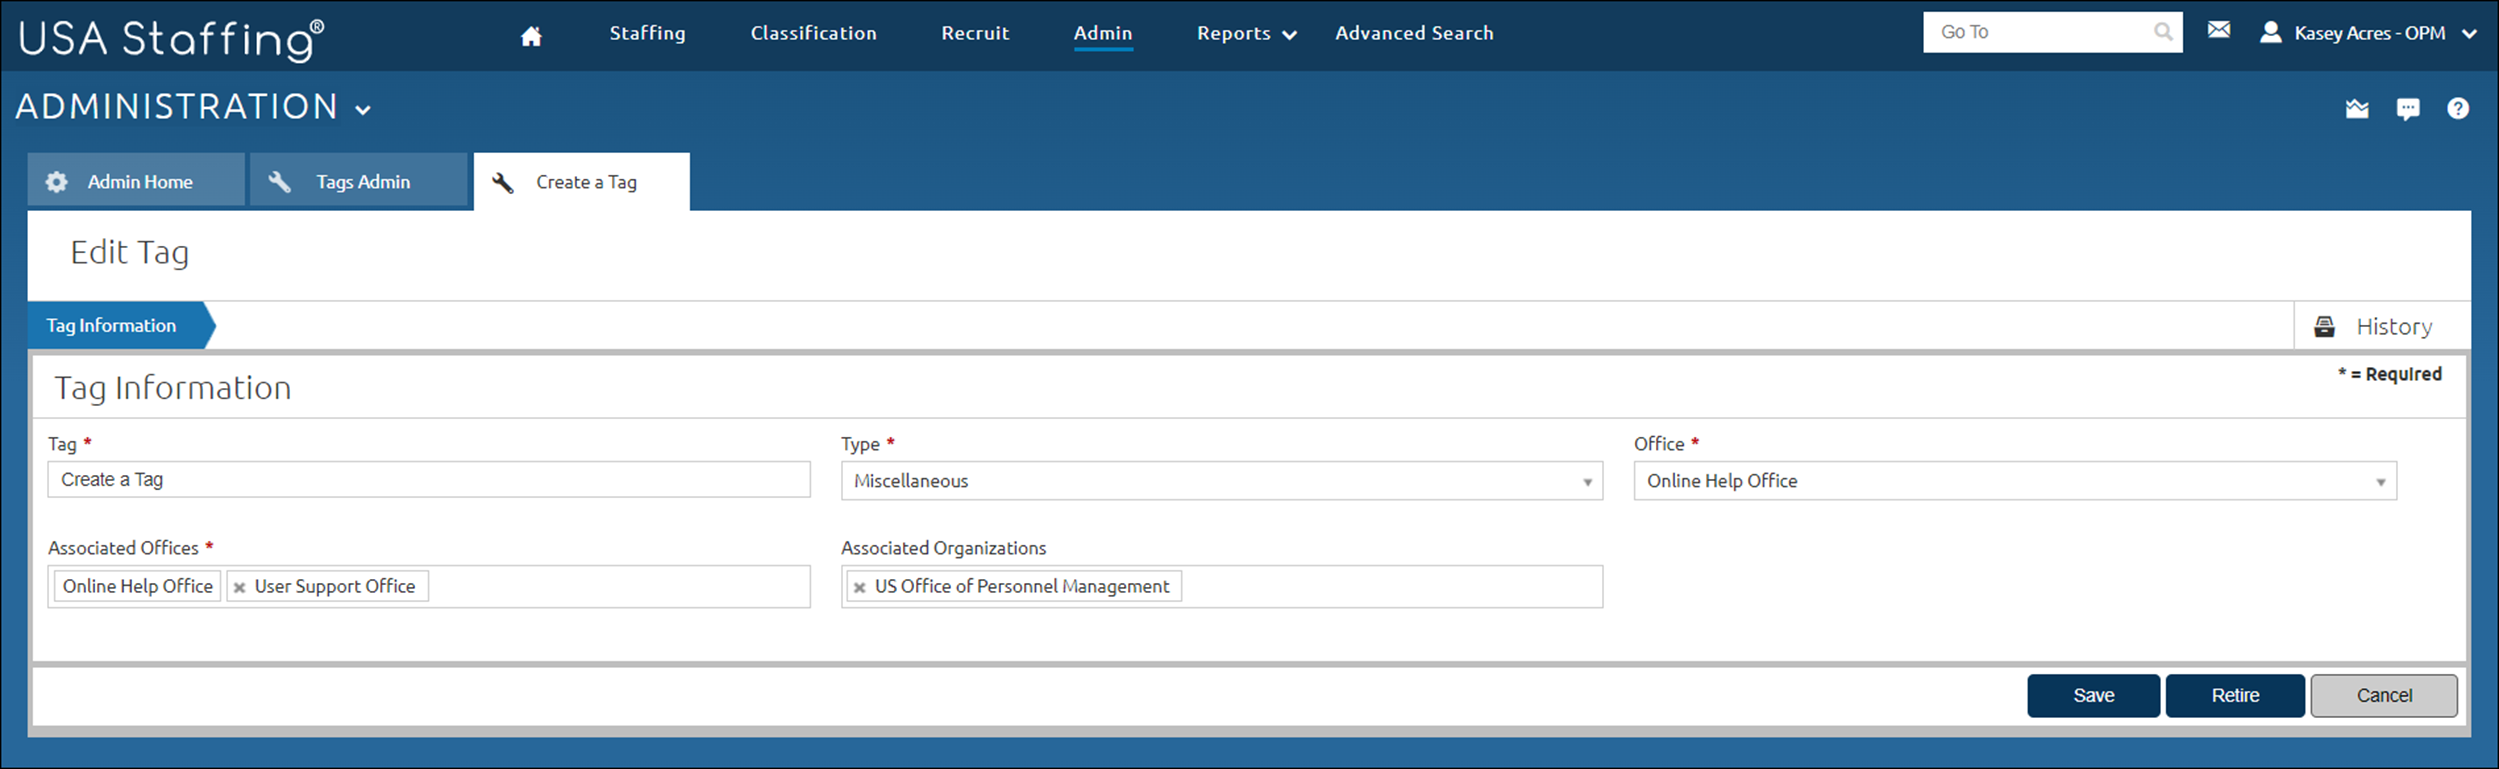Open the Classification menu

click(x=813, y=33)
